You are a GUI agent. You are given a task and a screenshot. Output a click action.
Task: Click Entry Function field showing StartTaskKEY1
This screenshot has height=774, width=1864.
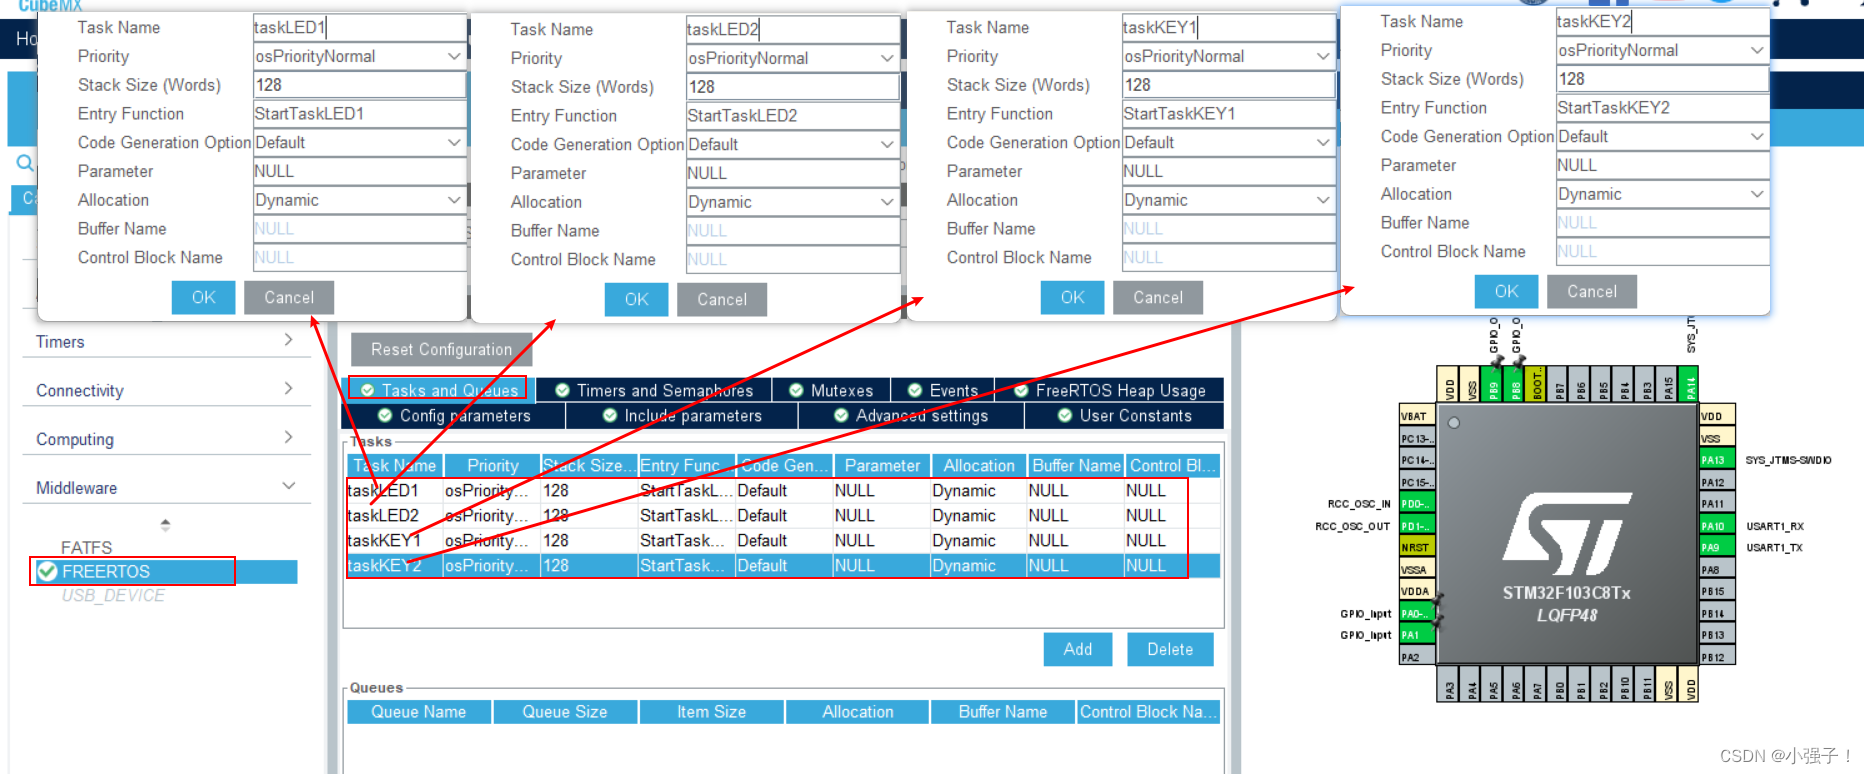coord(1229,114)
